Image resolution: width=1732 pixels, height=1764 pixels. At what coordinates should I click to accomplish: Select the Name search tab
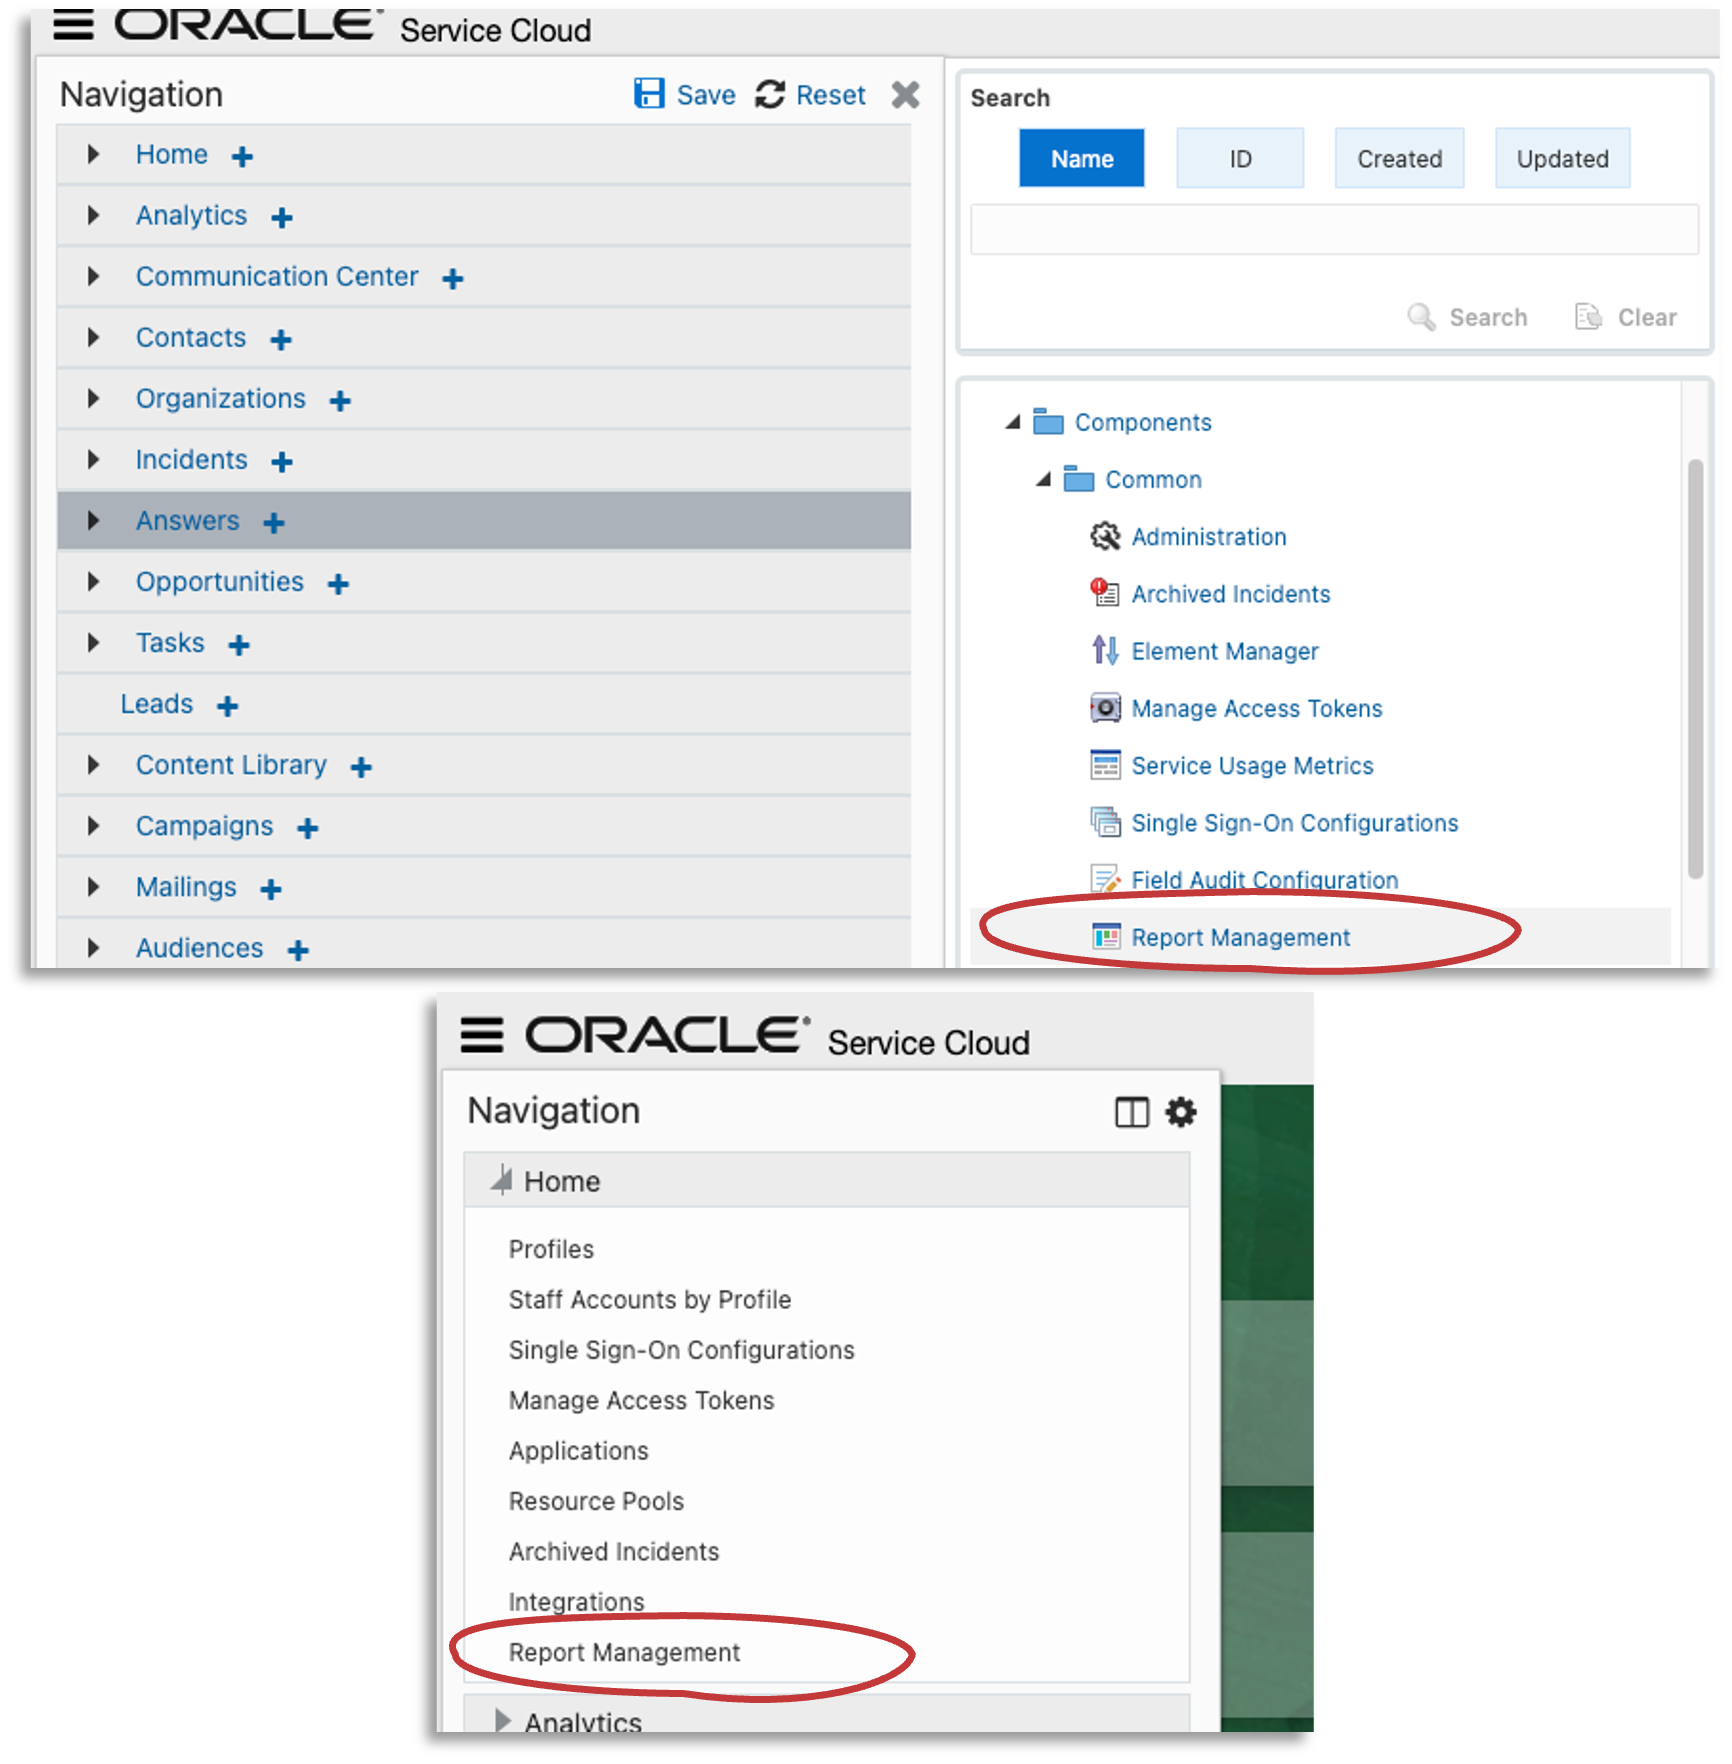click(x=1081, y=158)
